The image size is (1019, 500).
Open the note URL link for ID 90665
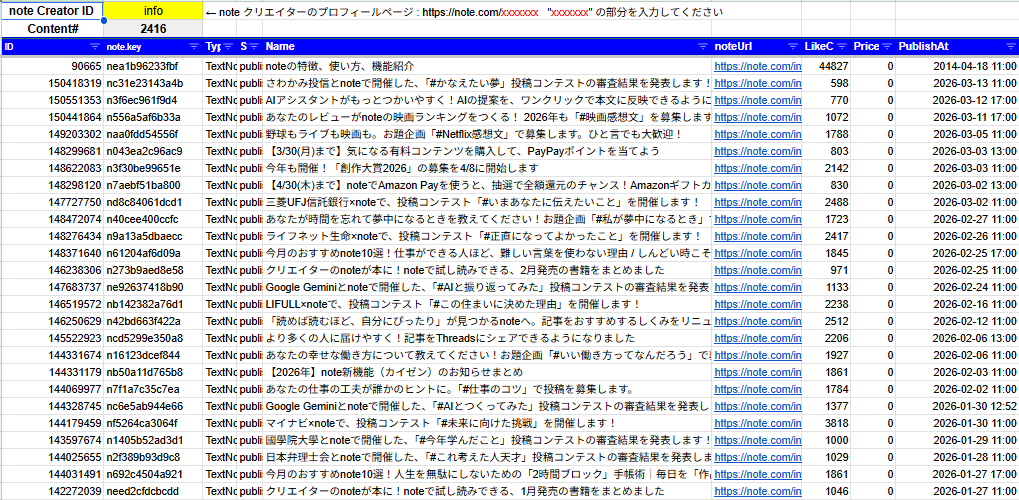pos(757,66)
